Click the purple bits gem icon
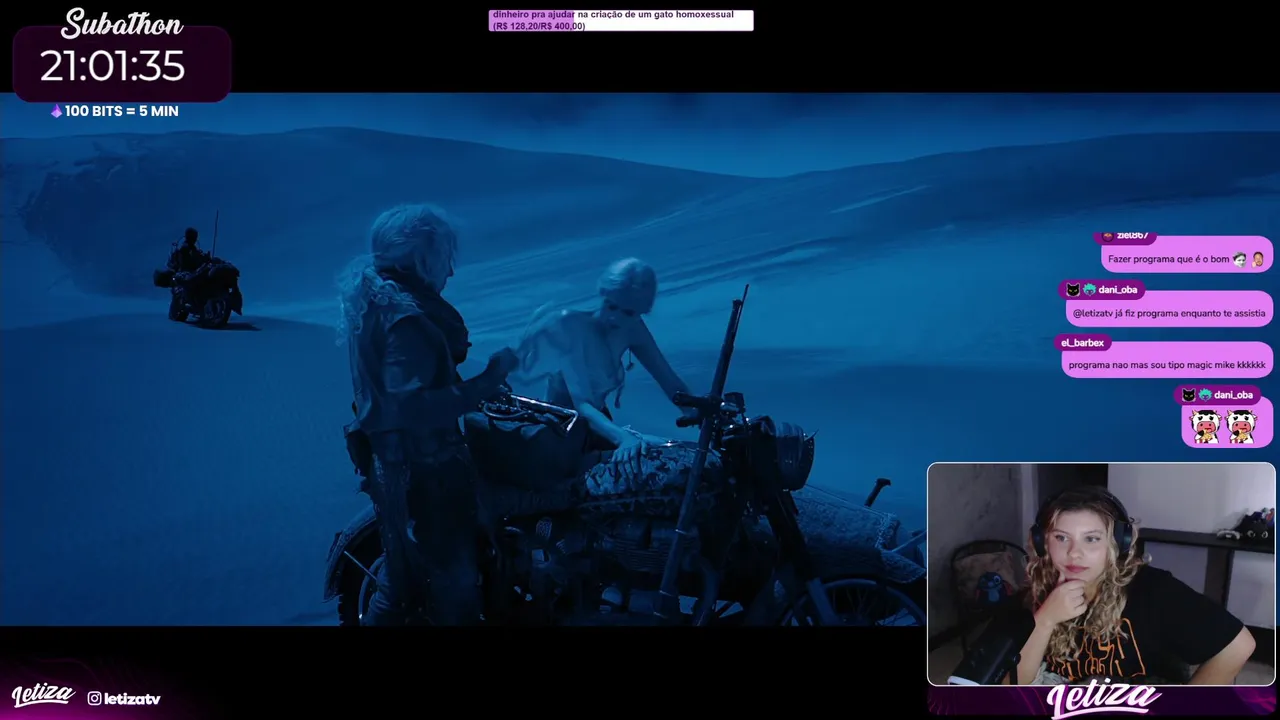This screenshot has width=1280, height=720. point(56,112)
